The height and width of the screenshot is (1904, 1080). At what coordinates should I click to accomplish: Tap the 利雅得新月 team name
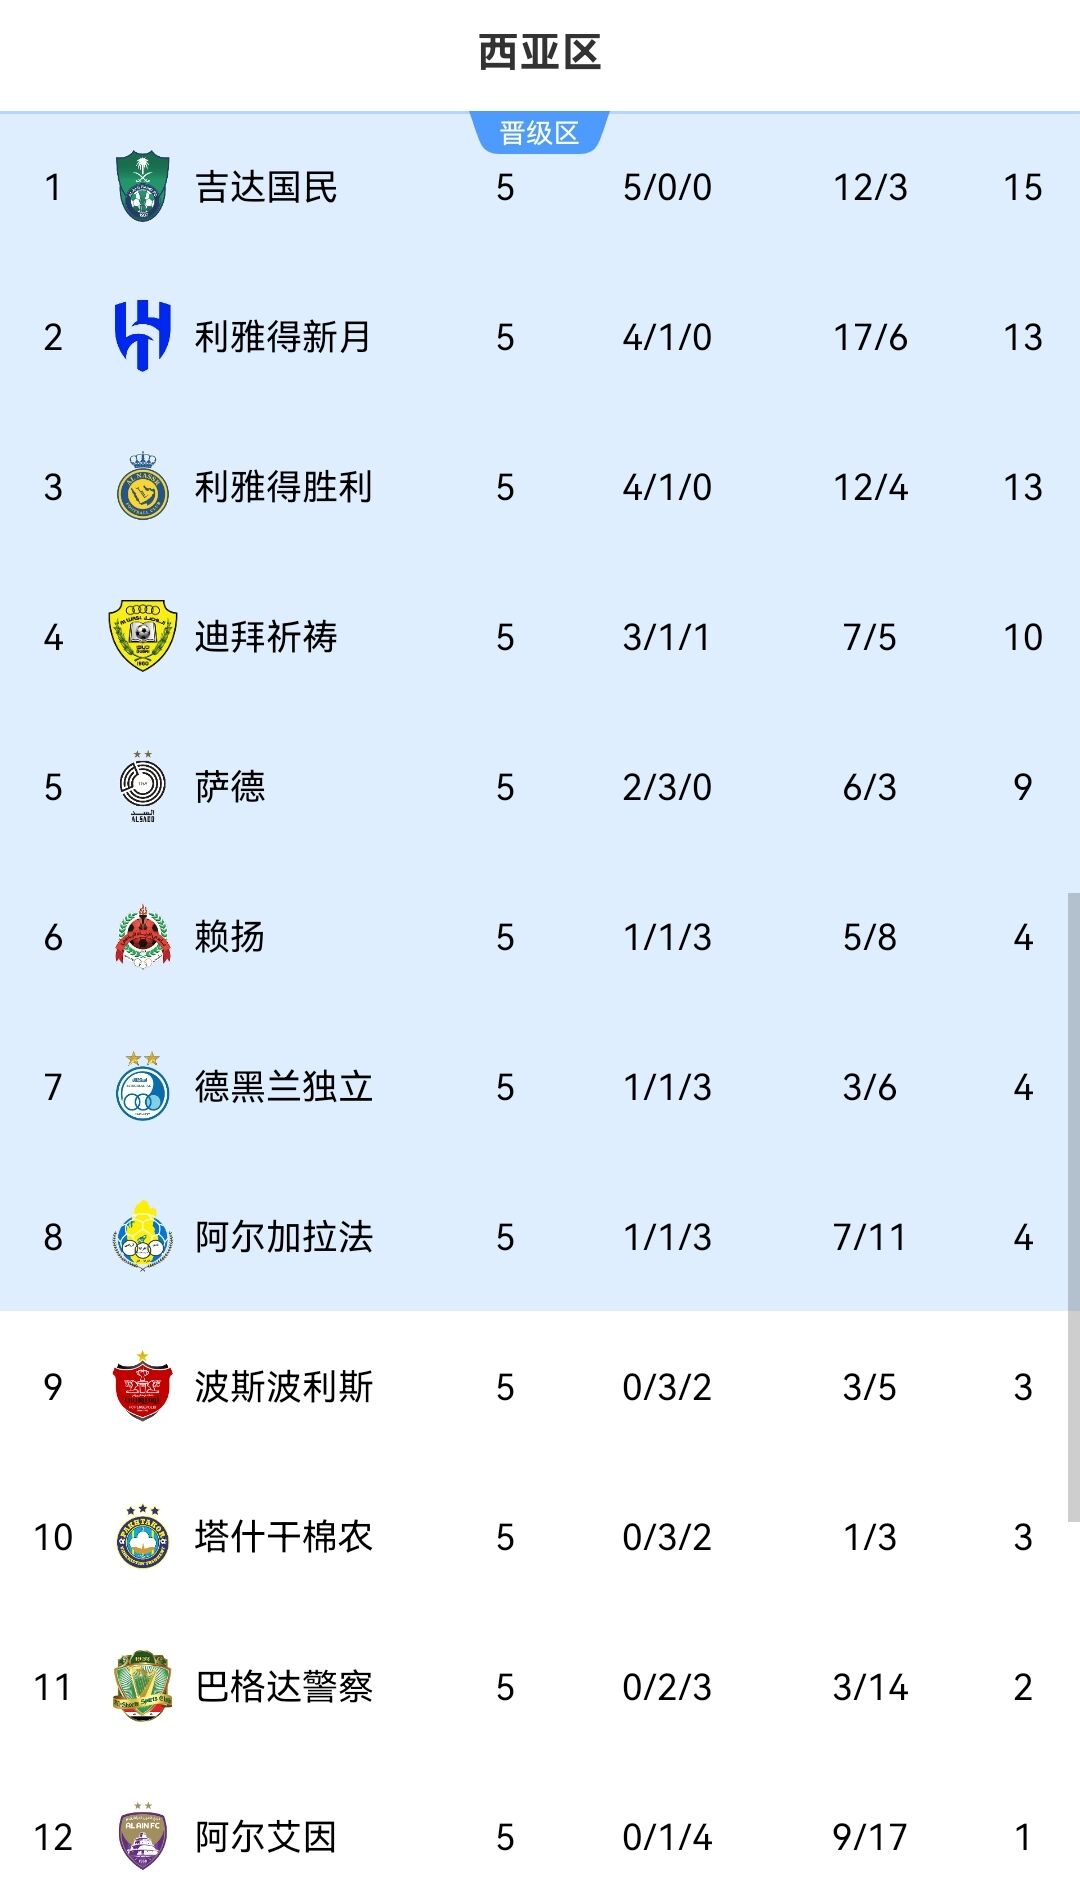click(x=283, y=337)
